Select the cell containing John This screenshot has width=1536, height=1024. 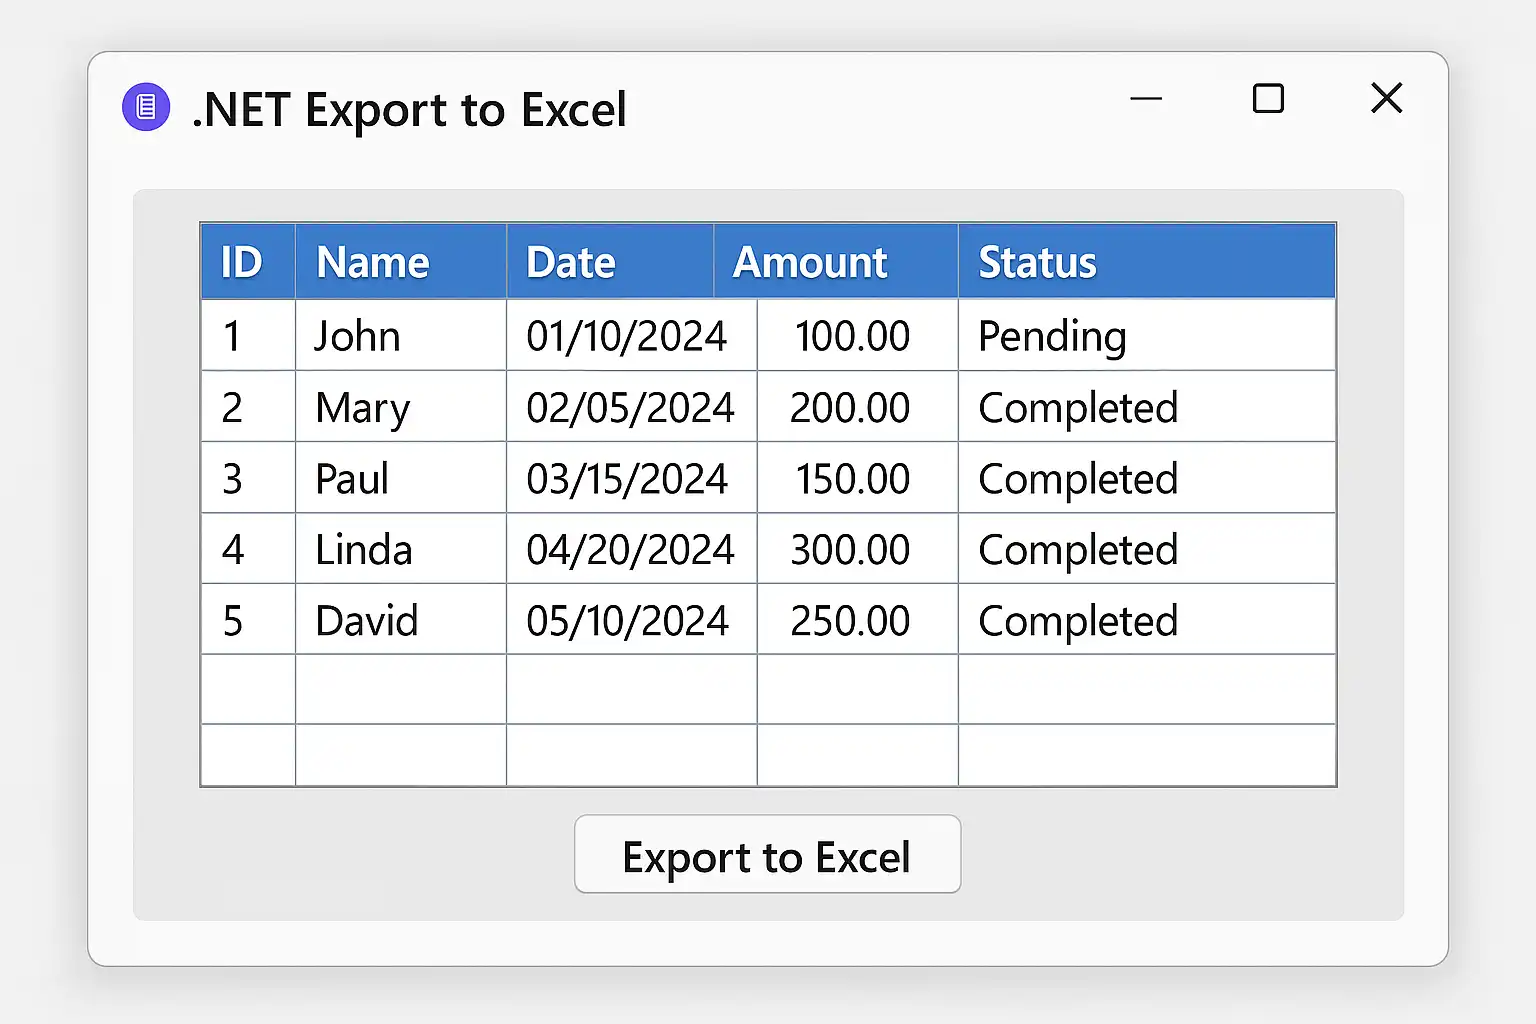[x=401, y=335]
